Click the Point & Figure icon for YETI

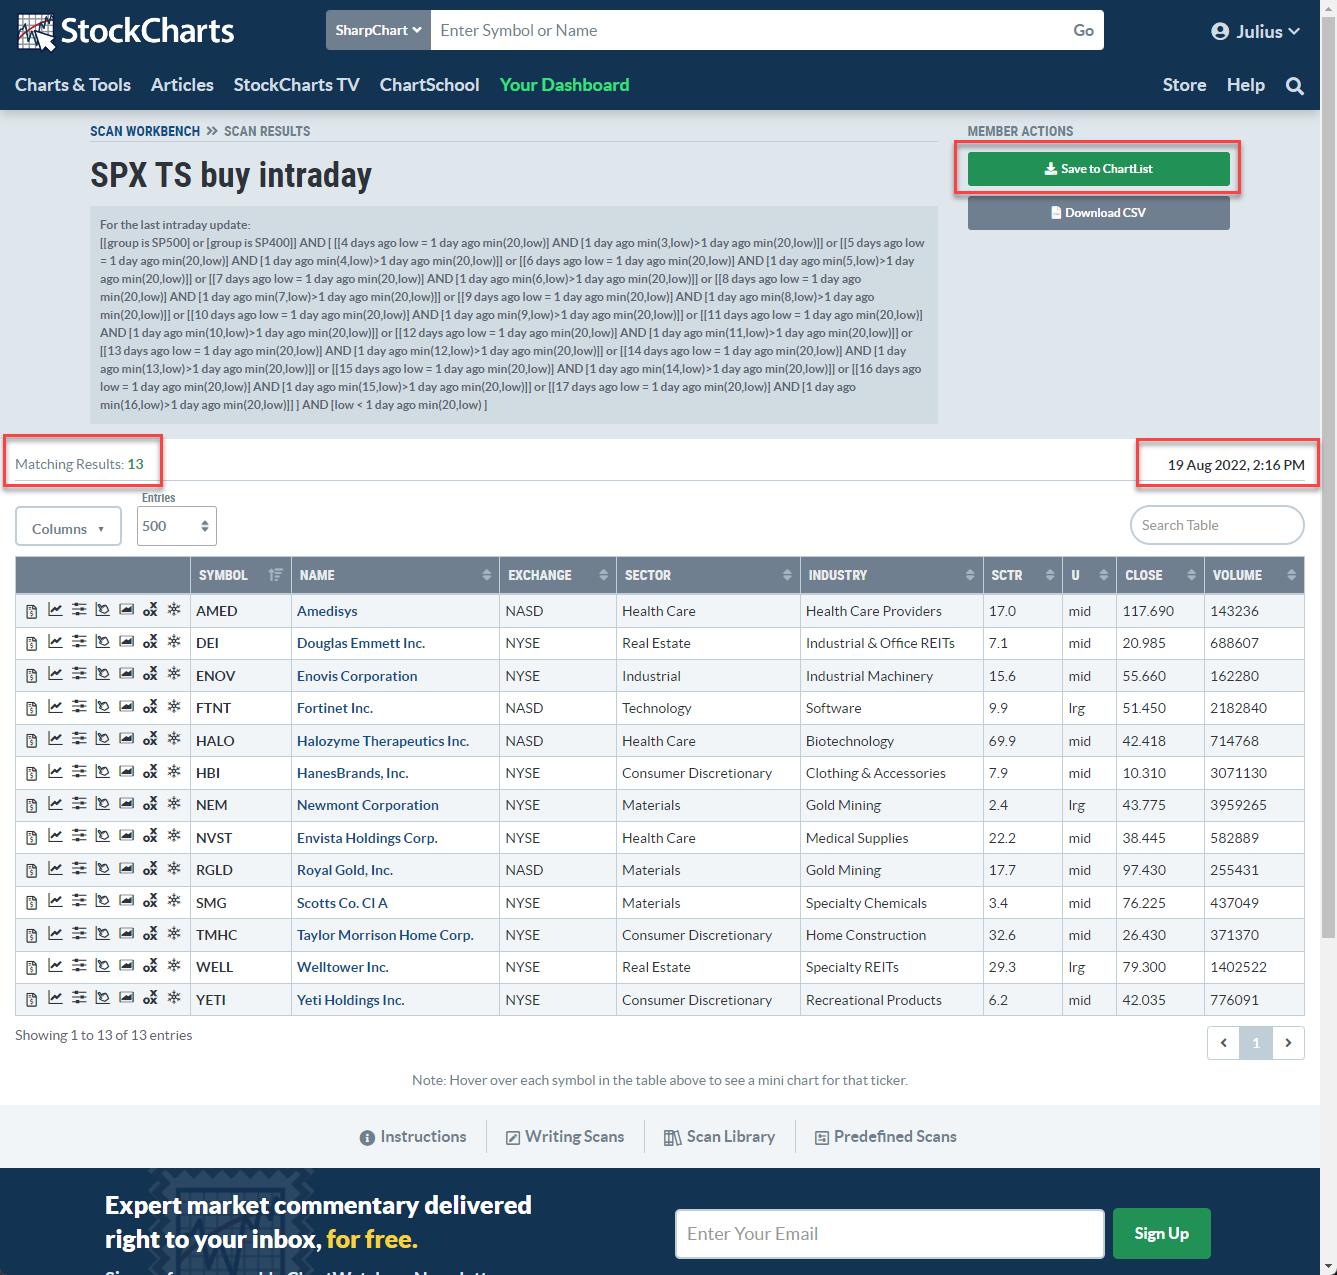[x=150, y=999]
